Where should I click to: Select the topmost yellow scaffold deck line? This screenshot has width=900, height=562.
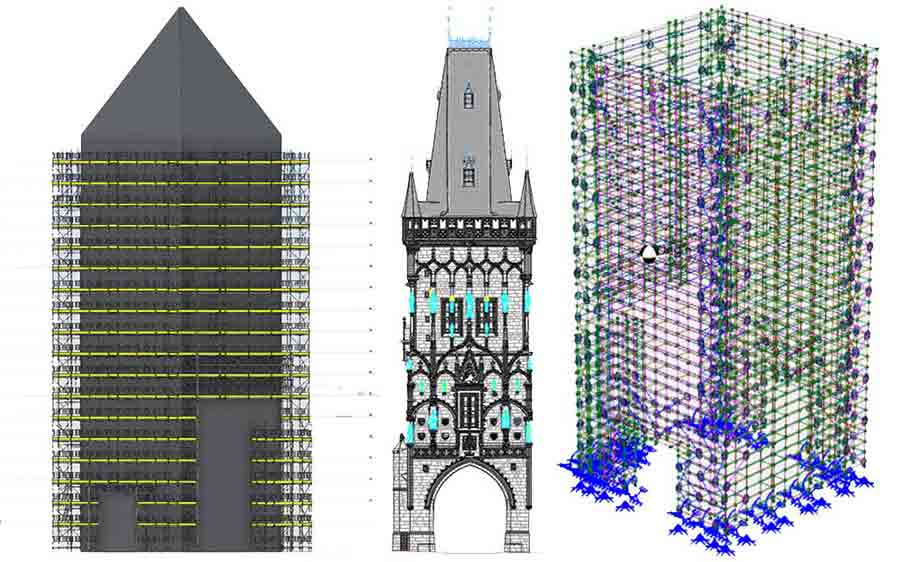(180, 162)
